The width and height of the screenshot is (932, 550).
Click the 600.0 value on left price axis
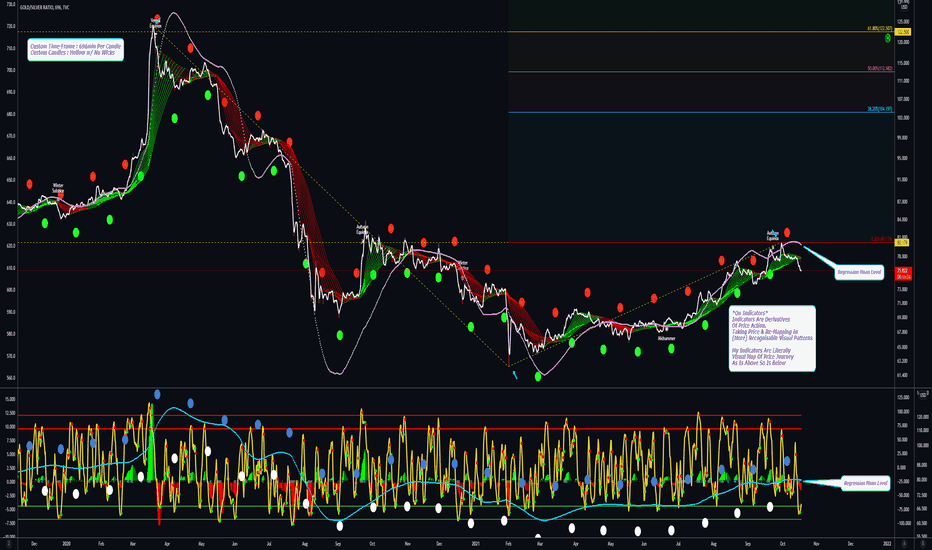pyautogui.click(x=11, y=290)
